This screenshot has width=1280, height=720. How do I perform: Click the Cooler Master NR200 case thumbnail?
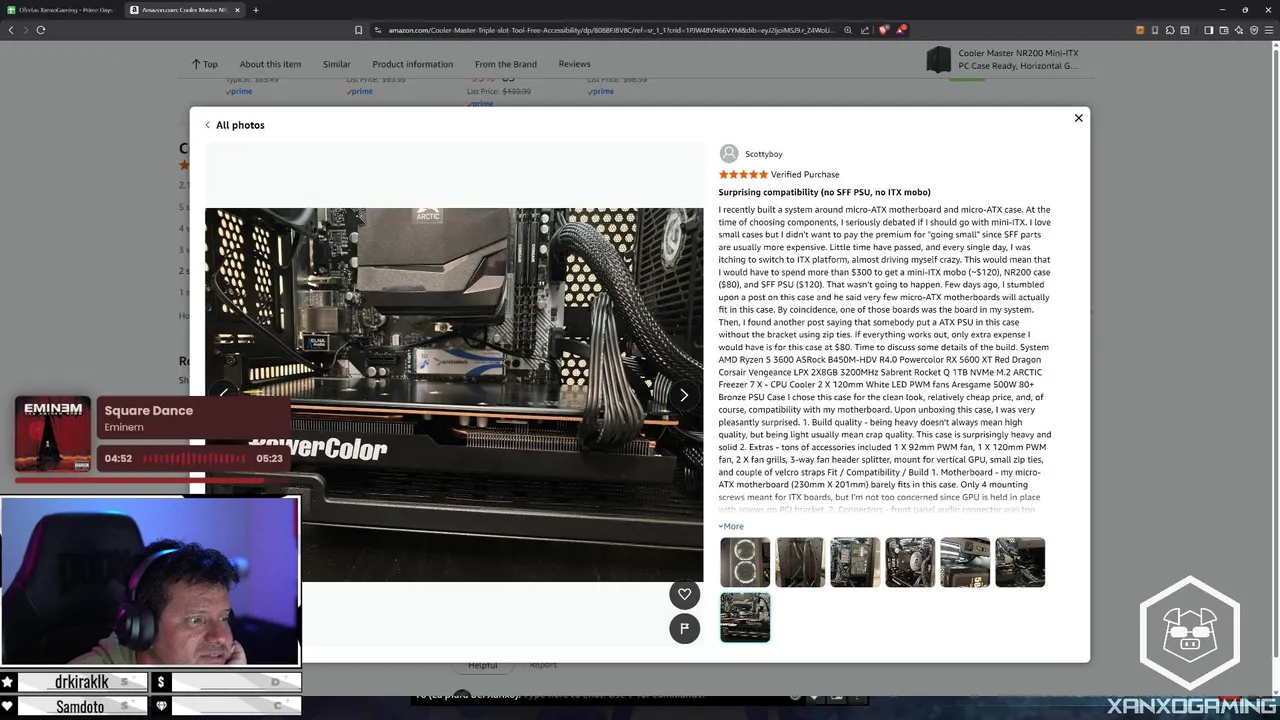pos(938,60)
